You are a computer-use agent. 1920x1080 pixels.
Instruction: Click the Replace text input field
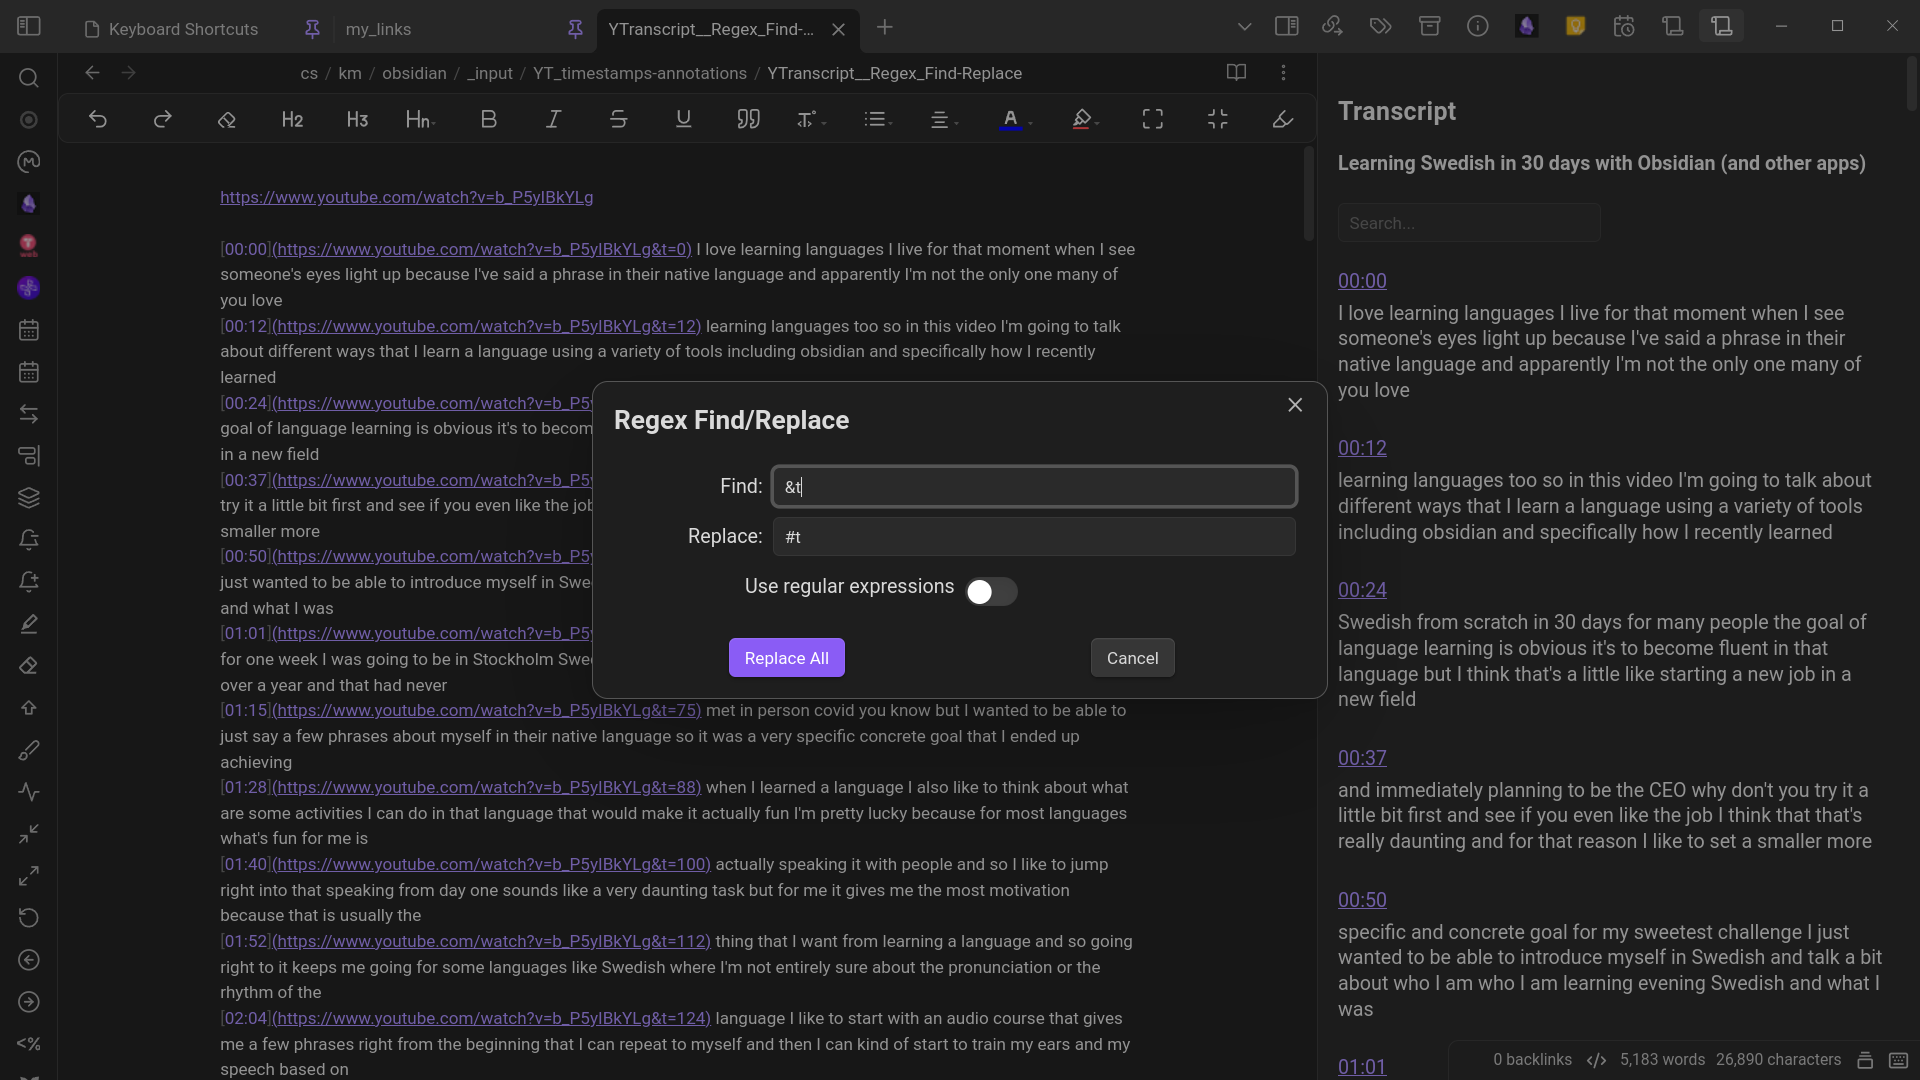[1033, 537]
